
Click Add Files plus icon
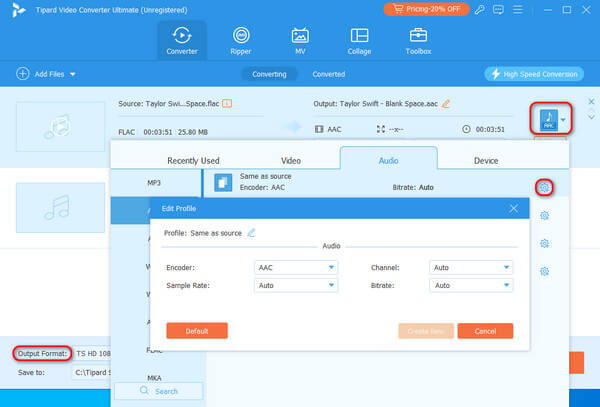[x=23, y=74]
